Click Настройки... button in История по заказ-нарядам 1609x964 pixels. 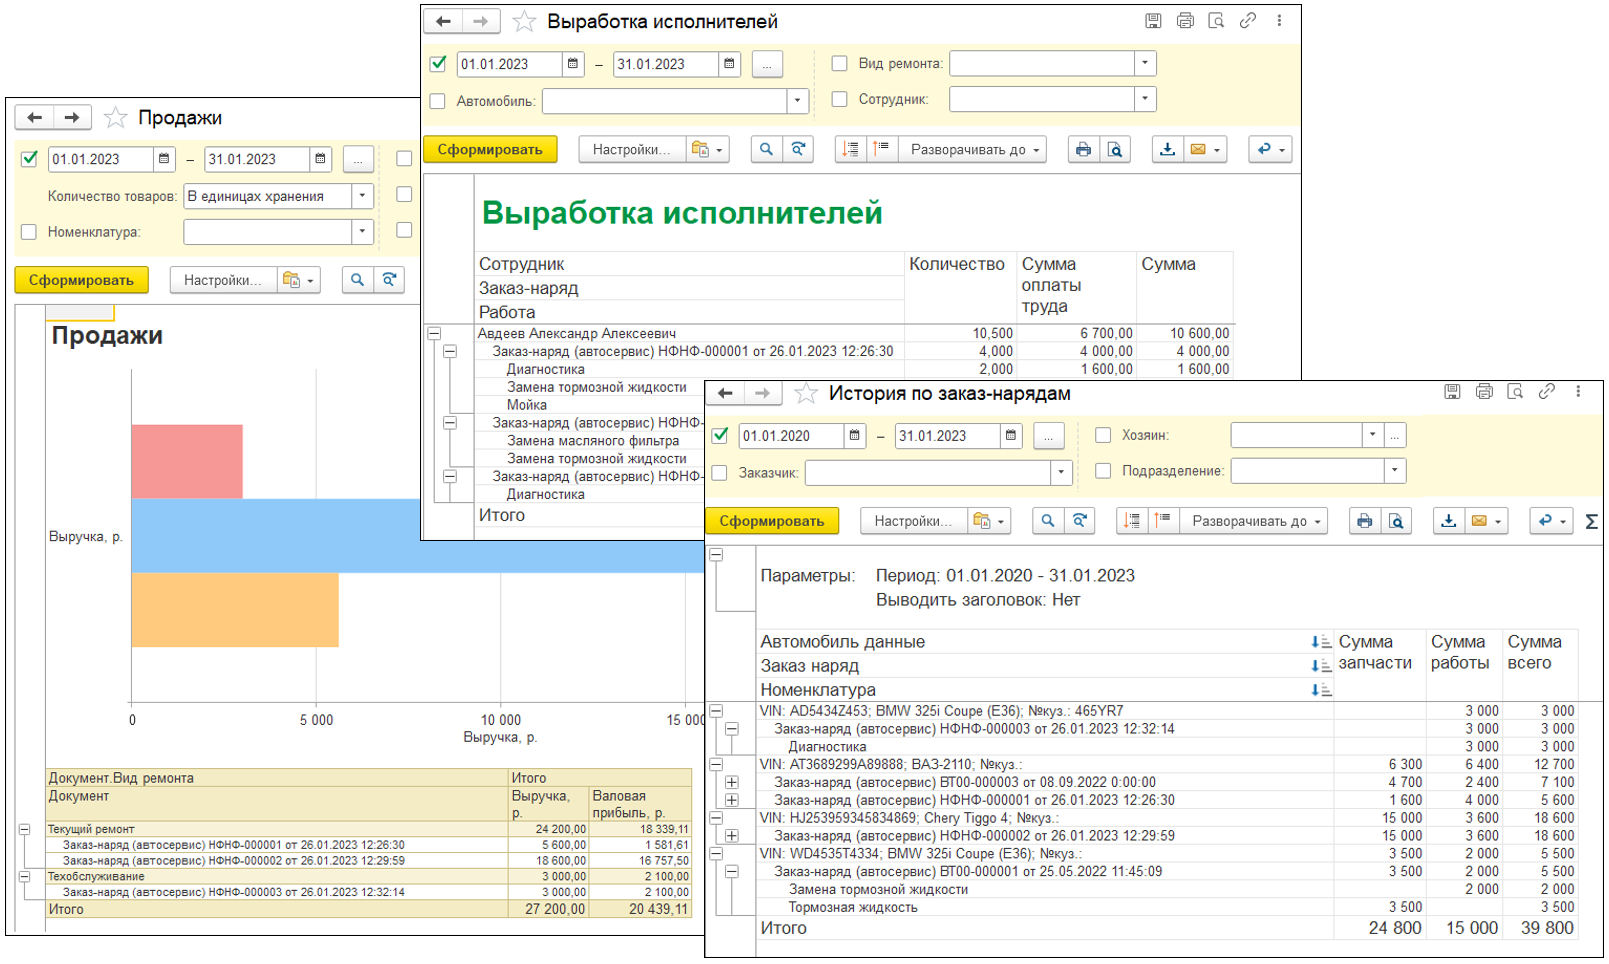click(912, 521)
